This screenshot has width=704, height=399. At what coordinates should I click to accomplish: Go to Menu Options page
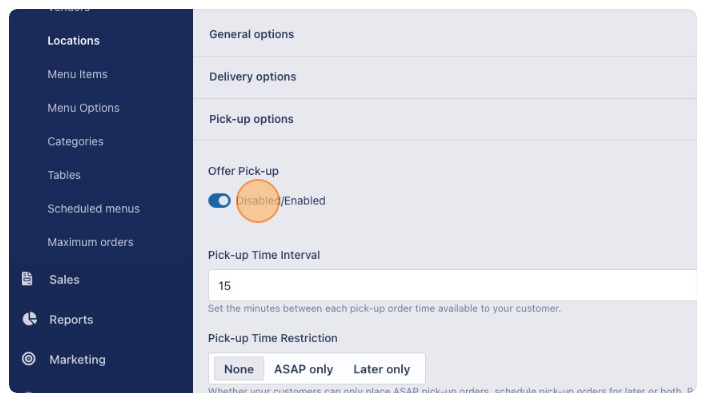coord(84,108)
